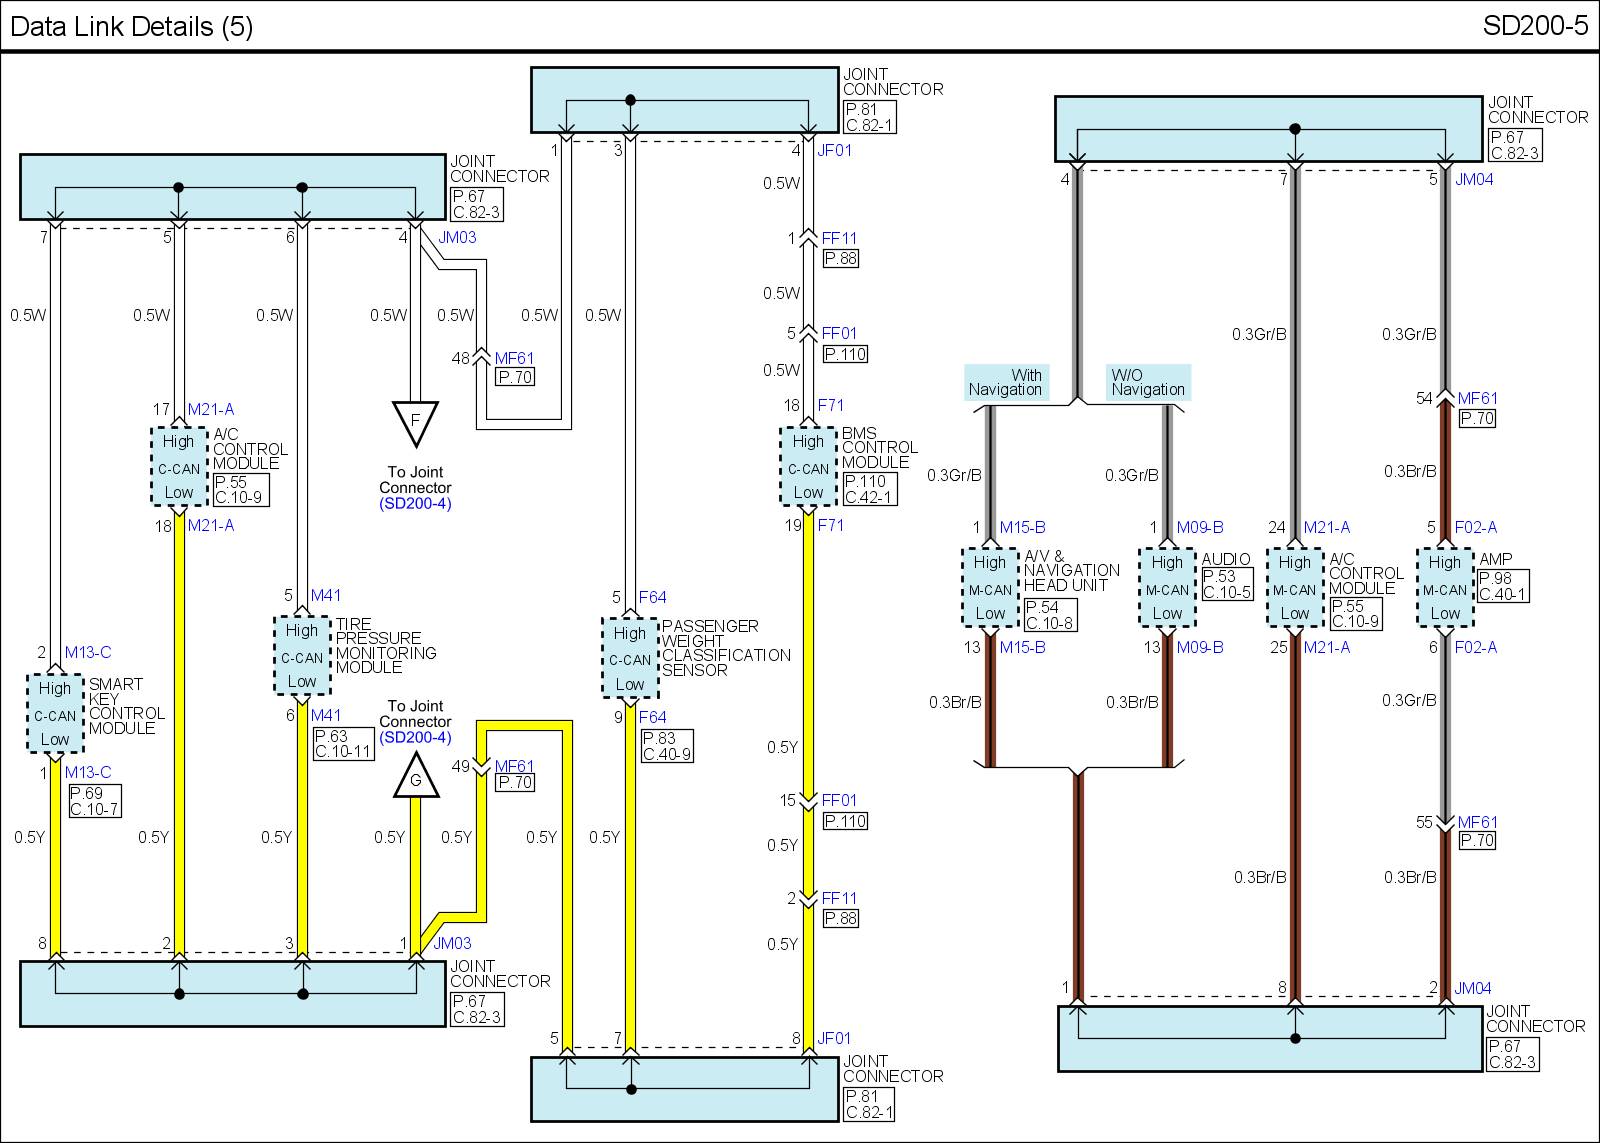The image size is (1600, 1143).
Task: Click the AMP M-CAN module box
Action: [1444, 588]
